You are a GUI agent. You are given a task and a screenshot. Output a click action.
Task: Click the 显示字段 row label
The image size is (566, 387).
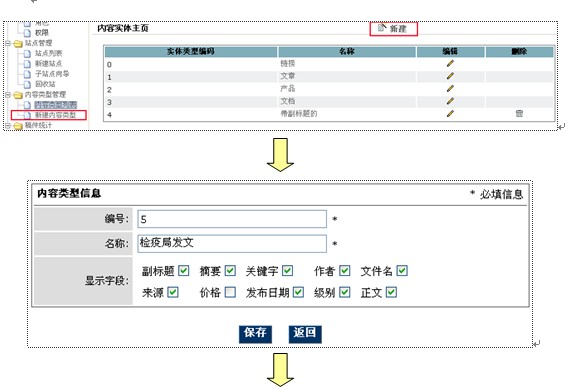[x=107, y=281]
